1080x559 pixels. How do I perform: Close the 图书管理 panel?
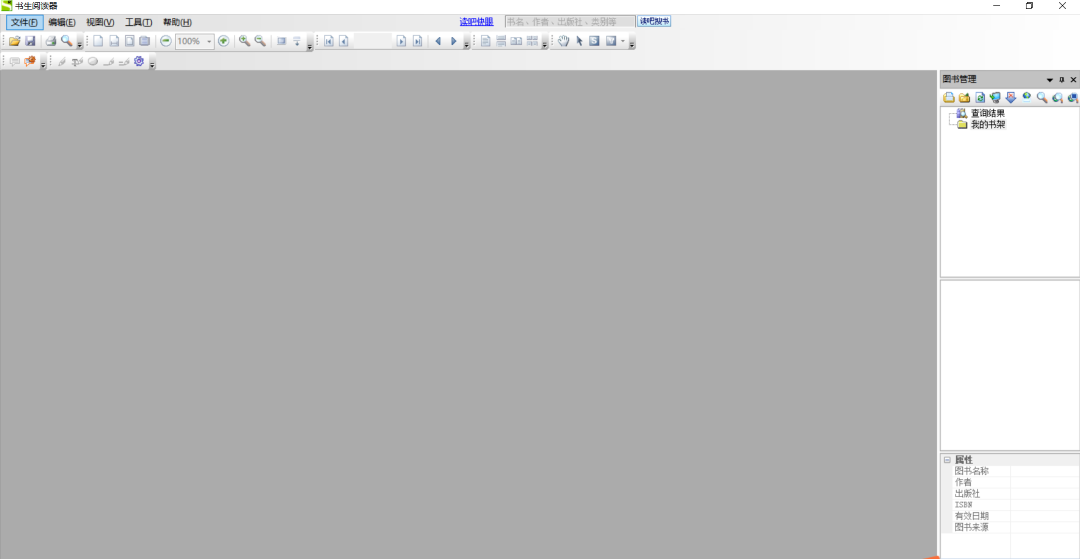pos(1073,80)
